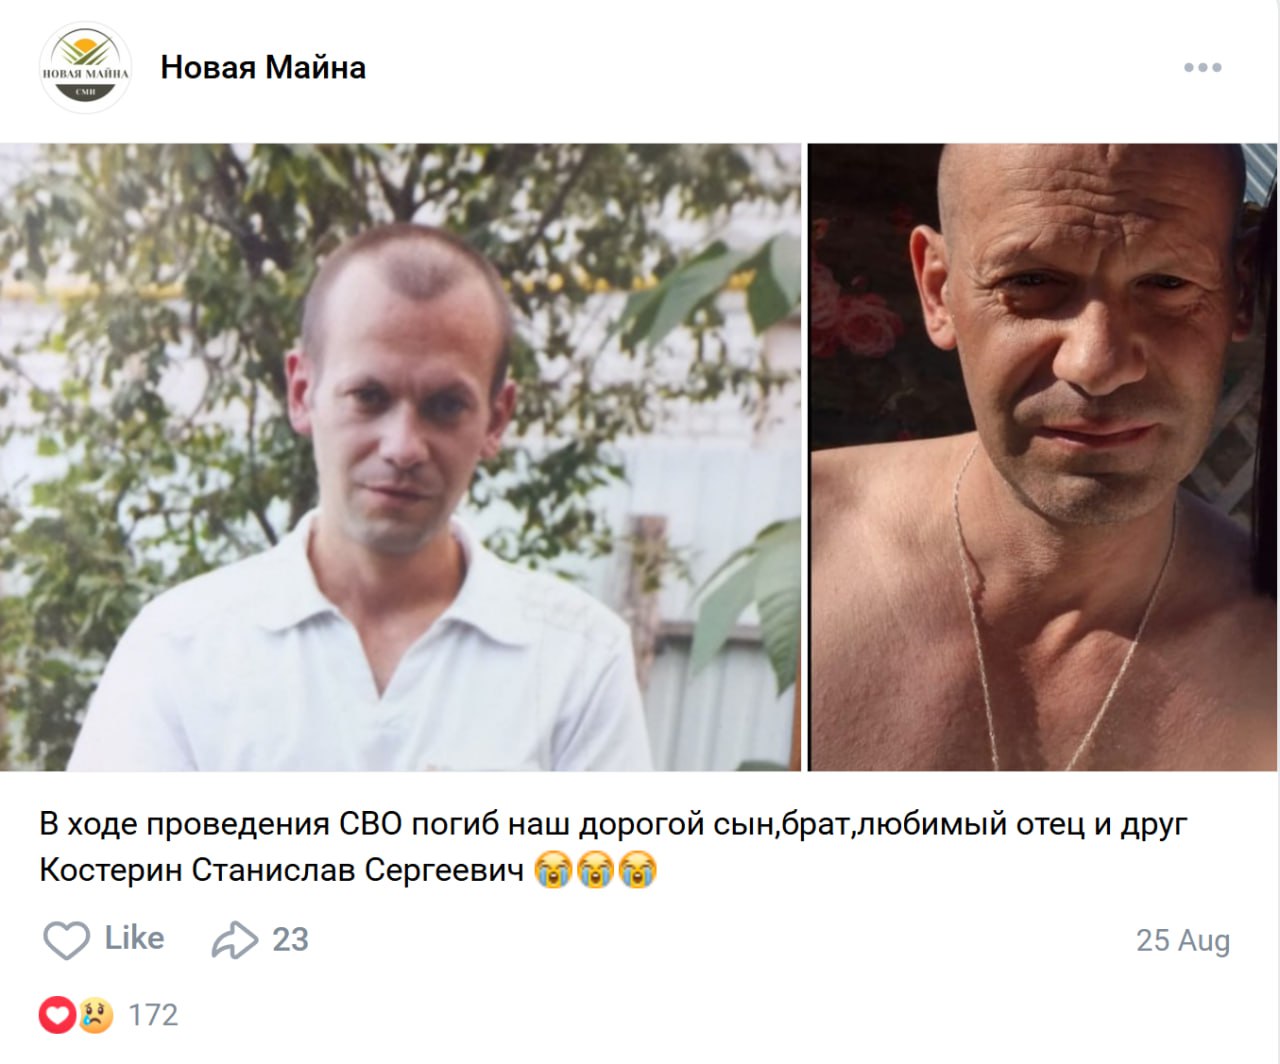
Task: Click the first crying emoji in post text
Action: [x=553, y=870]
